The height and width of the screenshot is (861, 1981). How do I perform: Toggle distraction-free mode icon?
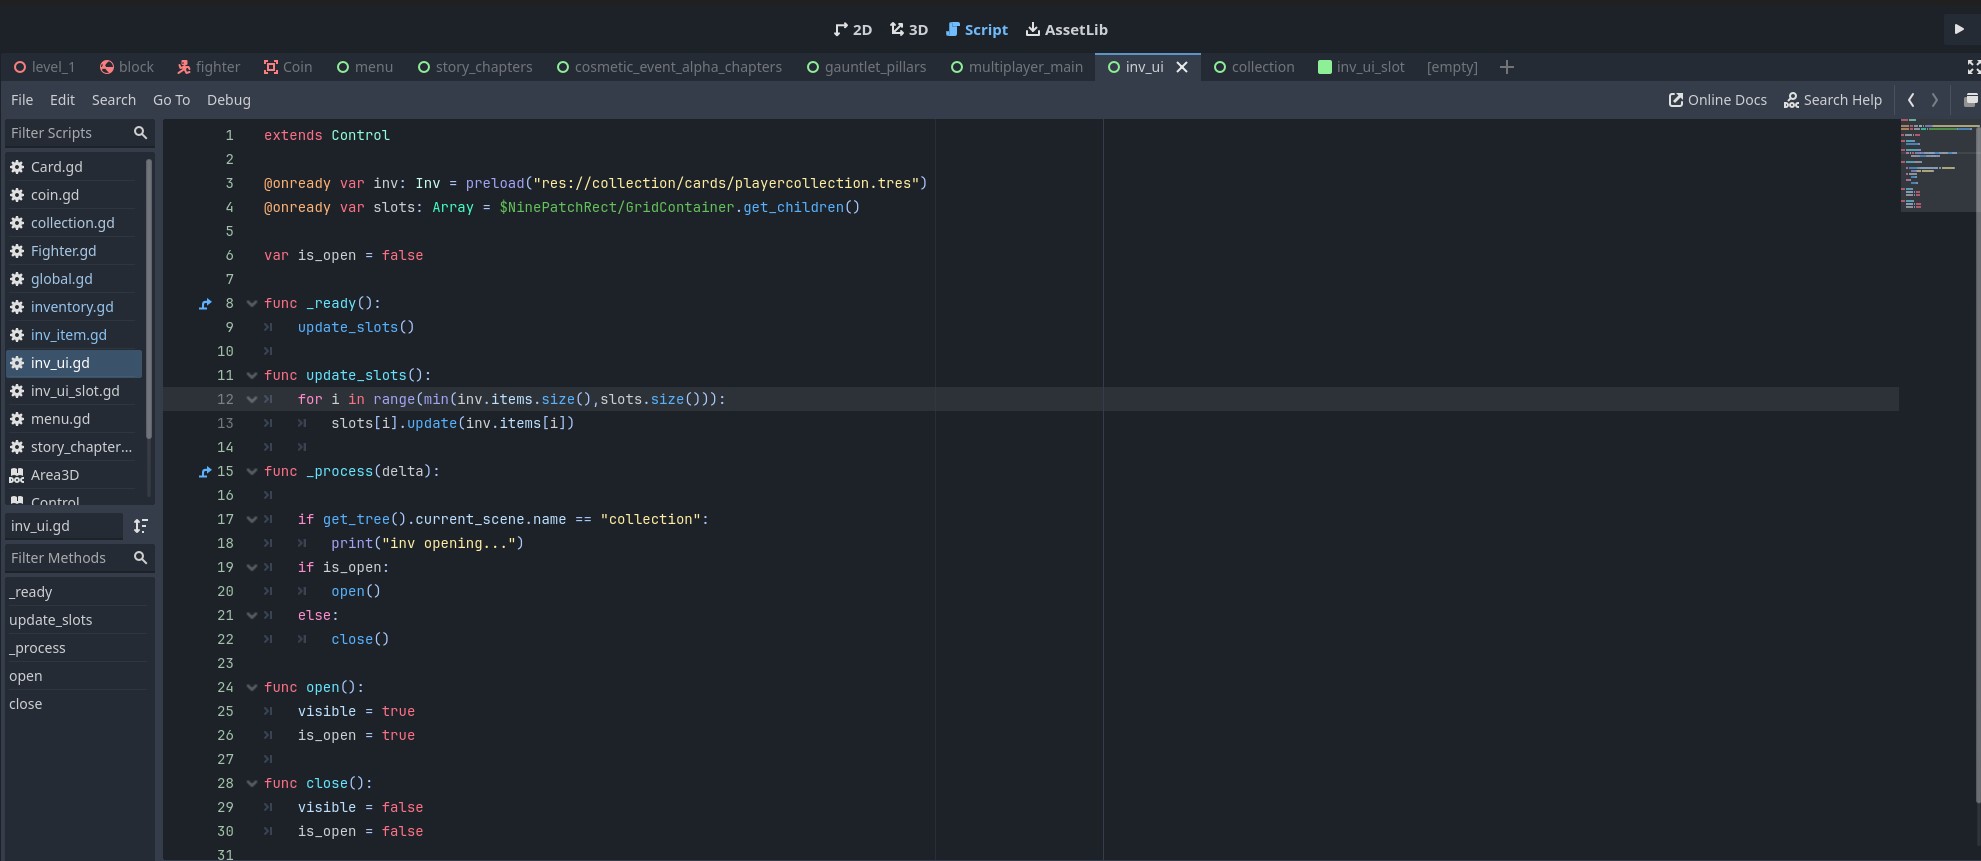(x=1972, y=67)
